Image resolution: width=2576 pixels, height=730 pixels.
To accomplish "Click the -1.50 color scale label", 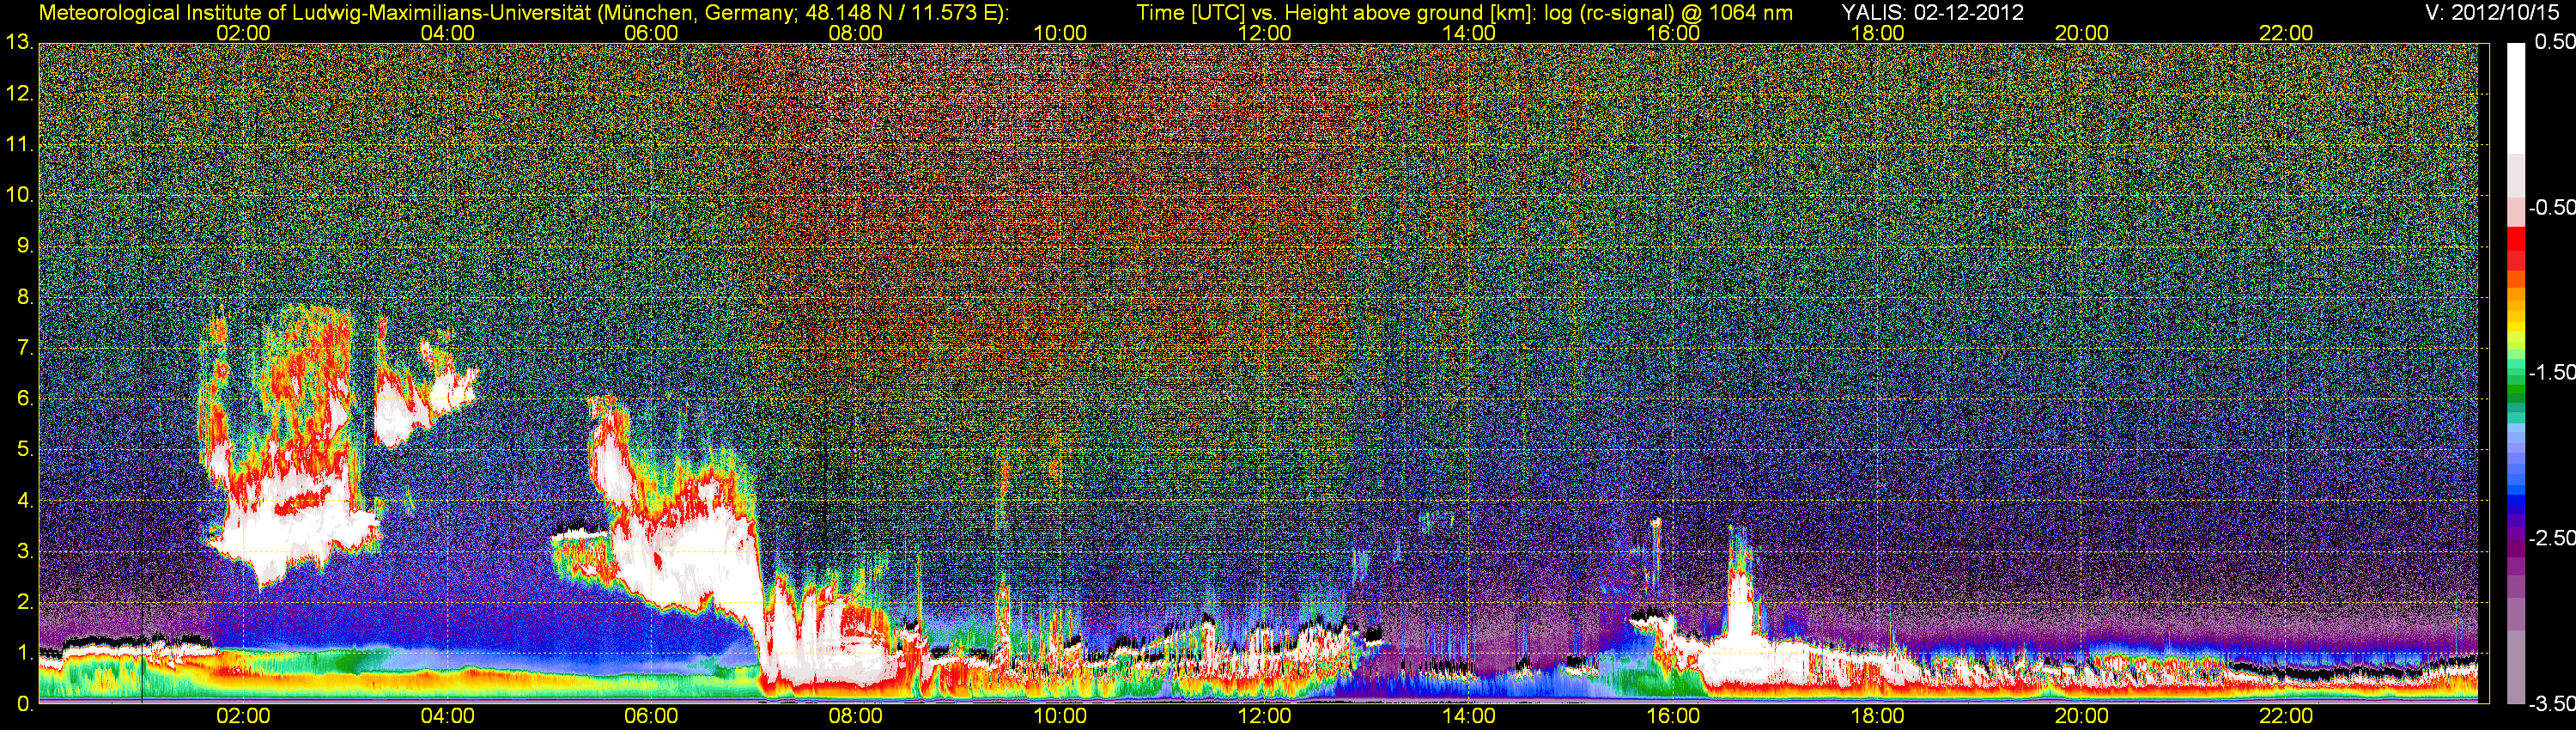I will pyautogui.click(x=2550, y=373).
